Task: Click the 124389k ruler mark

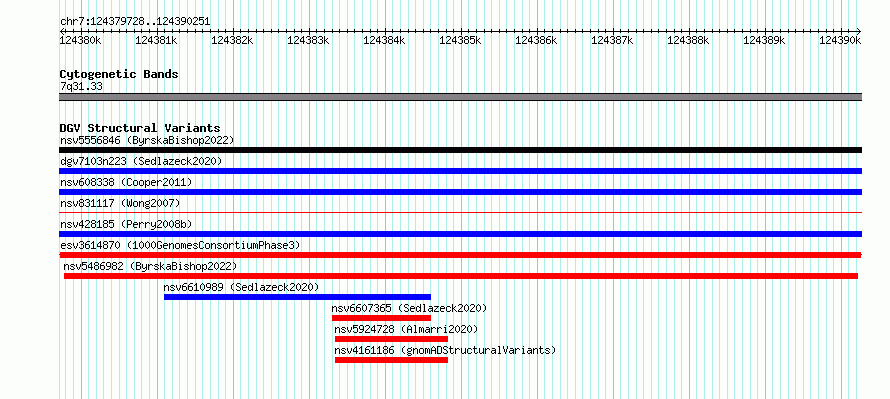Action: point(765,40)
